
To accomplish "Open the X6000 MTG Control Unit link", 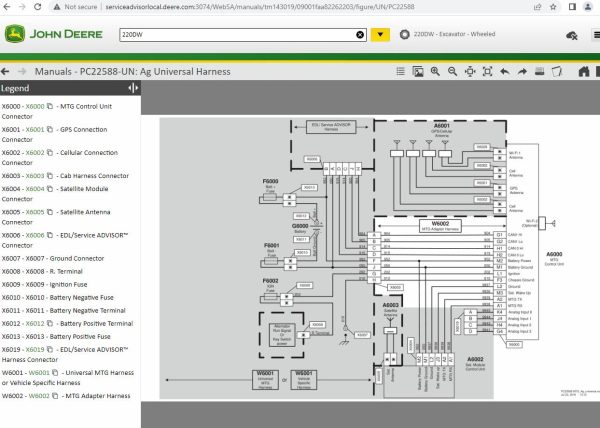I will (35, 107).
